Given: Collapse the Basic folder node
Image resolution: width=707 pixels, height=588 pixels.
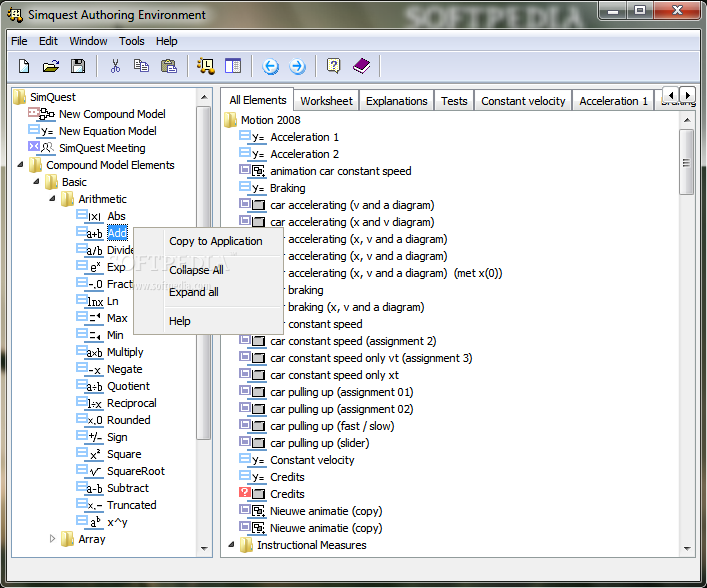Looking at the screenshot, I should click(x=37, y=182).
